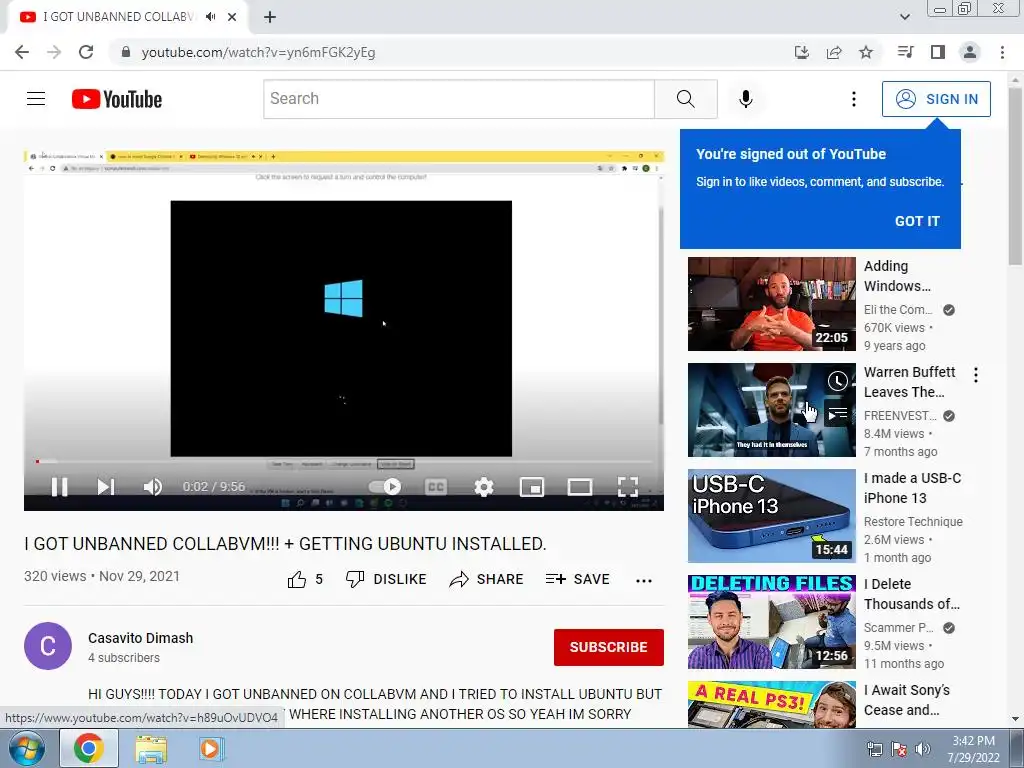Open the YouTube hamburger guide menu
The height and width of the screenshot is (768, 1024).
point(36,99)
